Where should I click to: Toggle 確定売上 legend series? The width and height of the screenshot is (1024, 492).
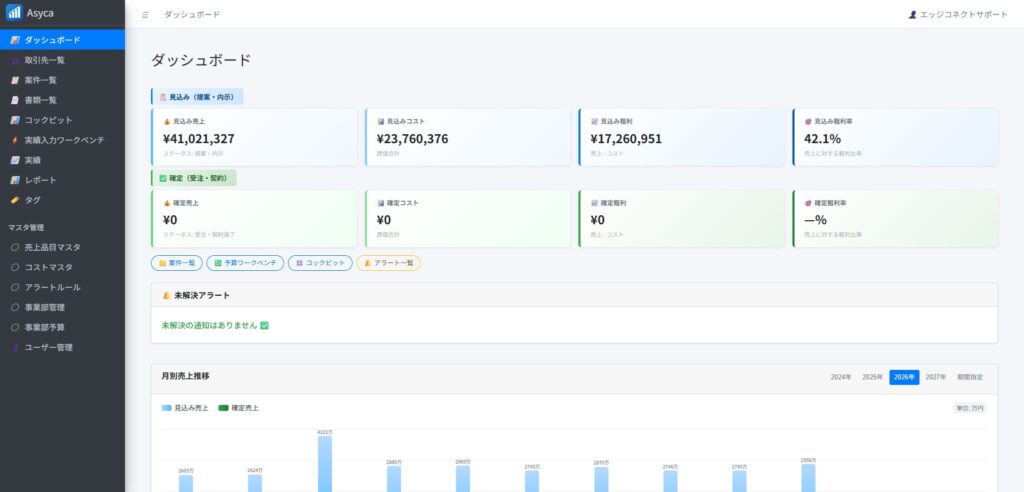(x=240, y=408)
